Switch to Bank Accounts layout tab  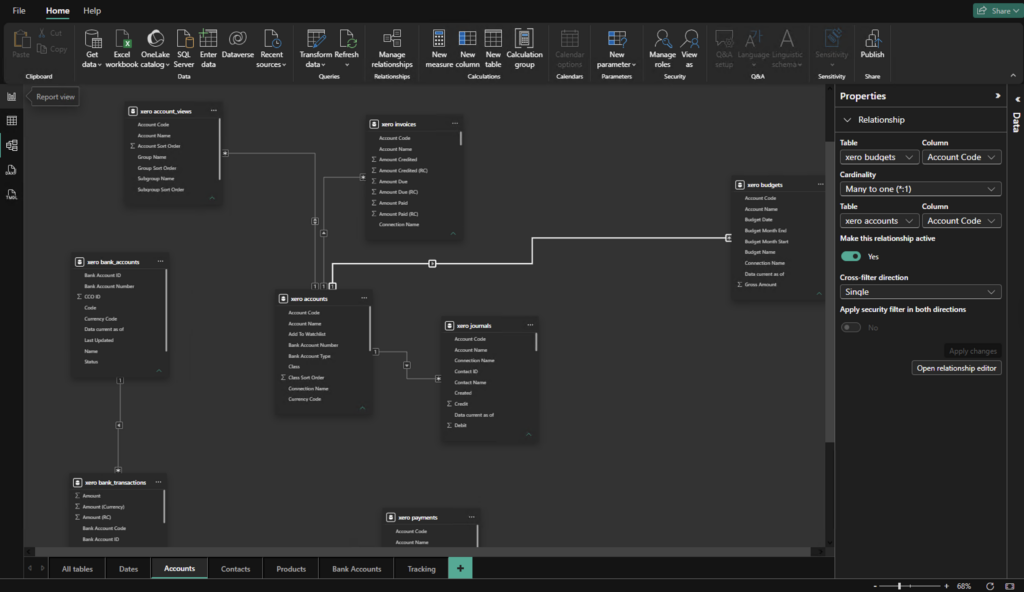click(357, 568)
